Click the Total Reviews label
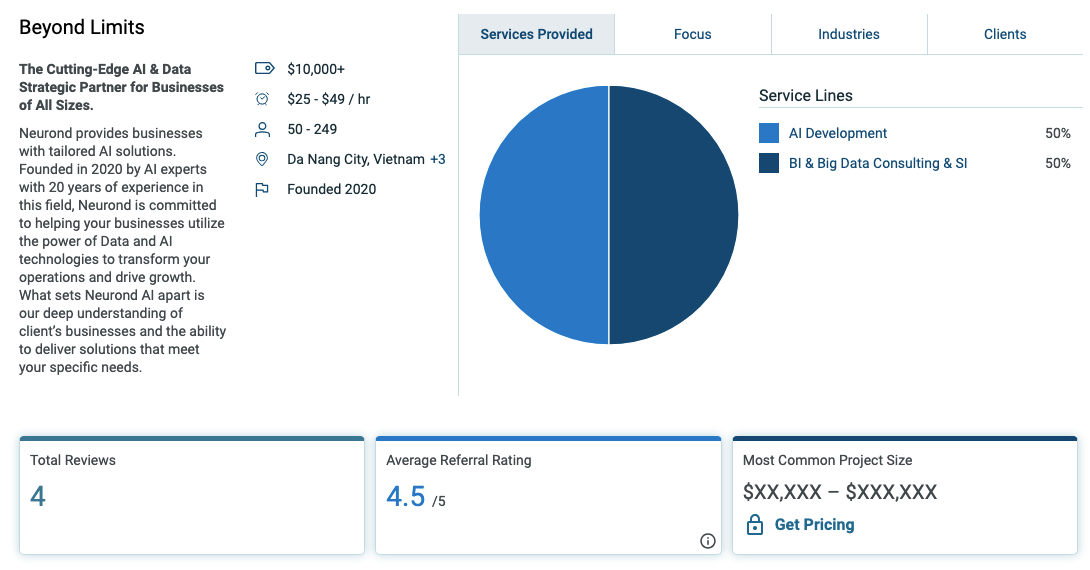Screen dimensions: 1090x570 [73, 460]
